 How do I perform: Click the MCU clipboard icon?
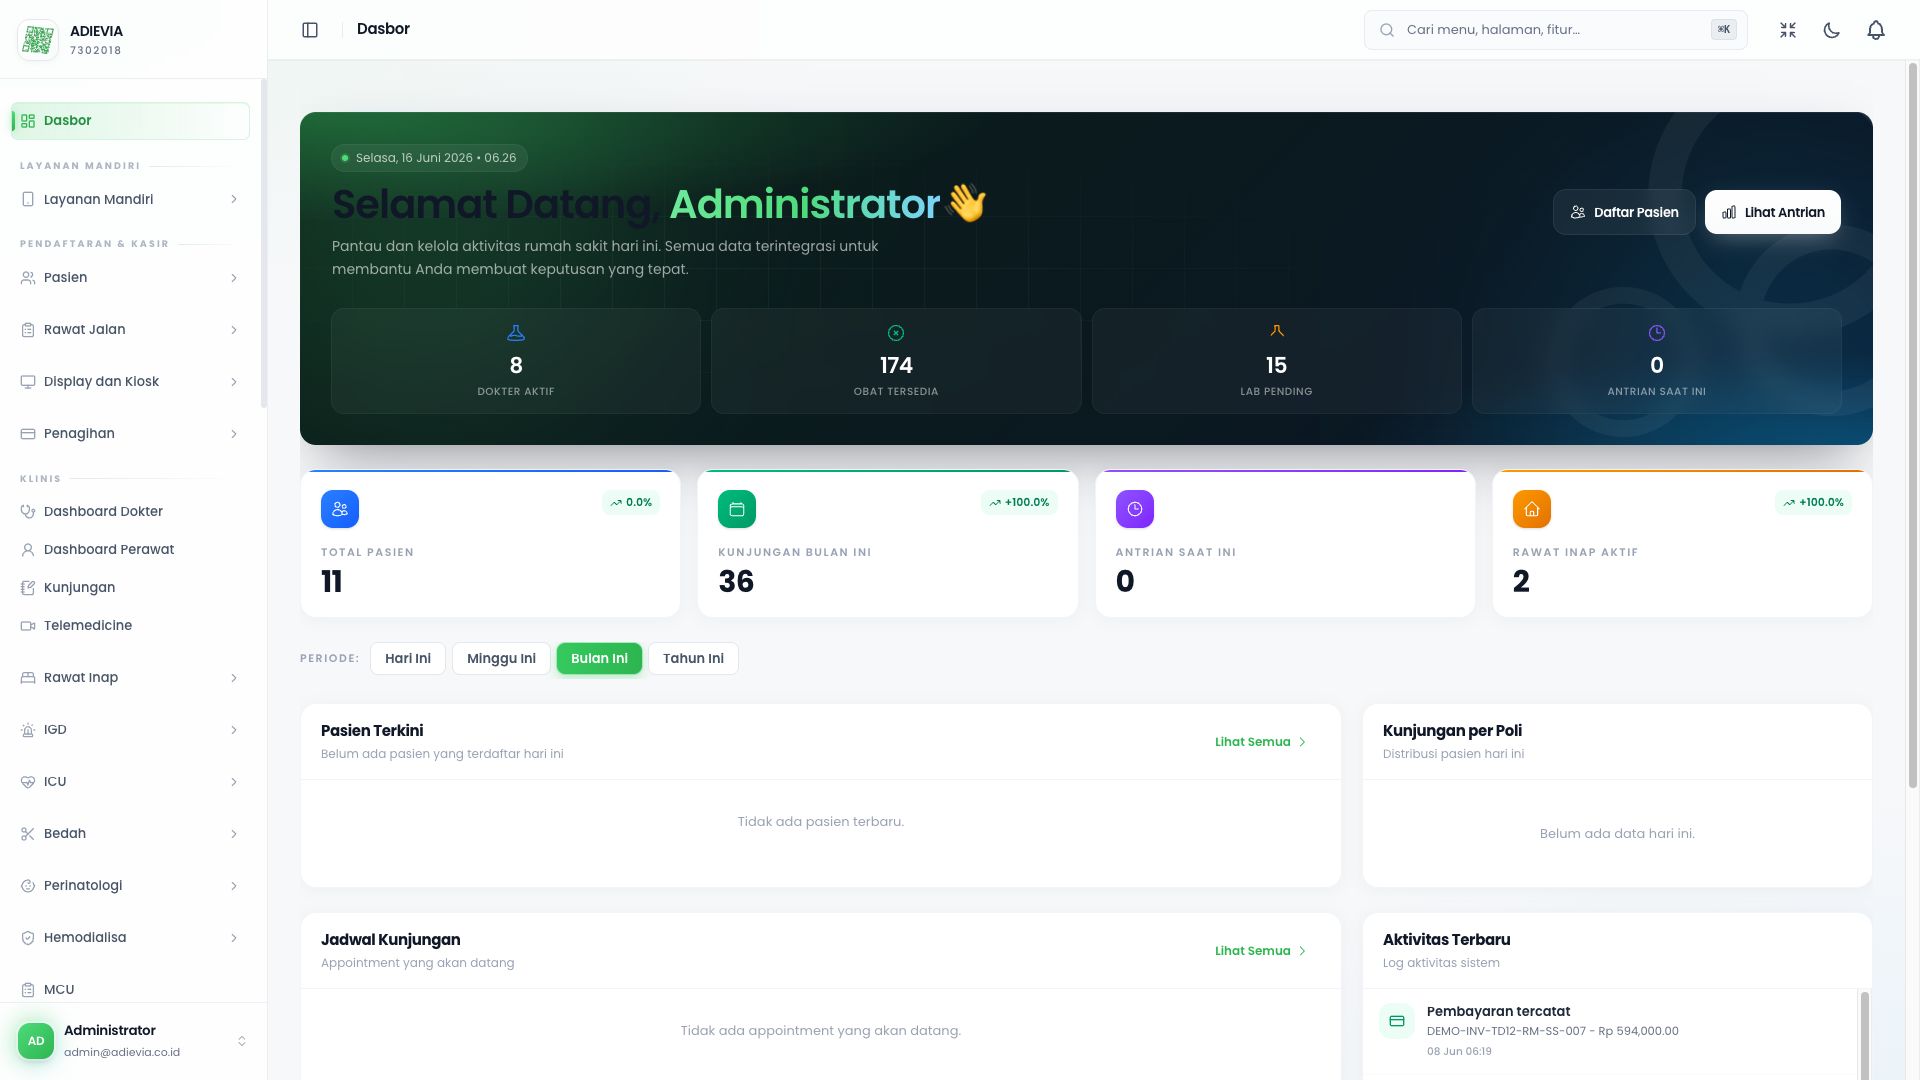[28, 990]
